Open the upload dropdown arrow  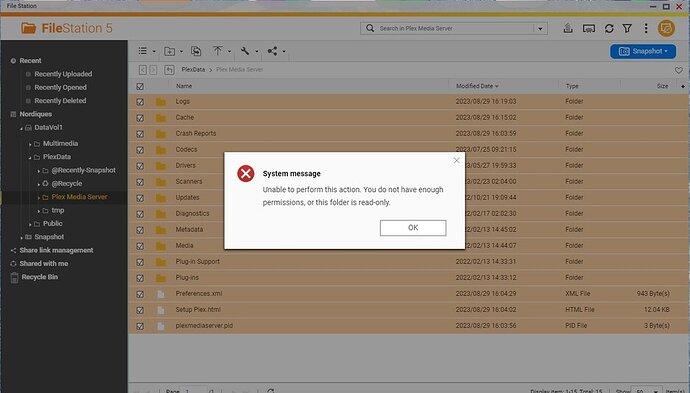(229, 51)
